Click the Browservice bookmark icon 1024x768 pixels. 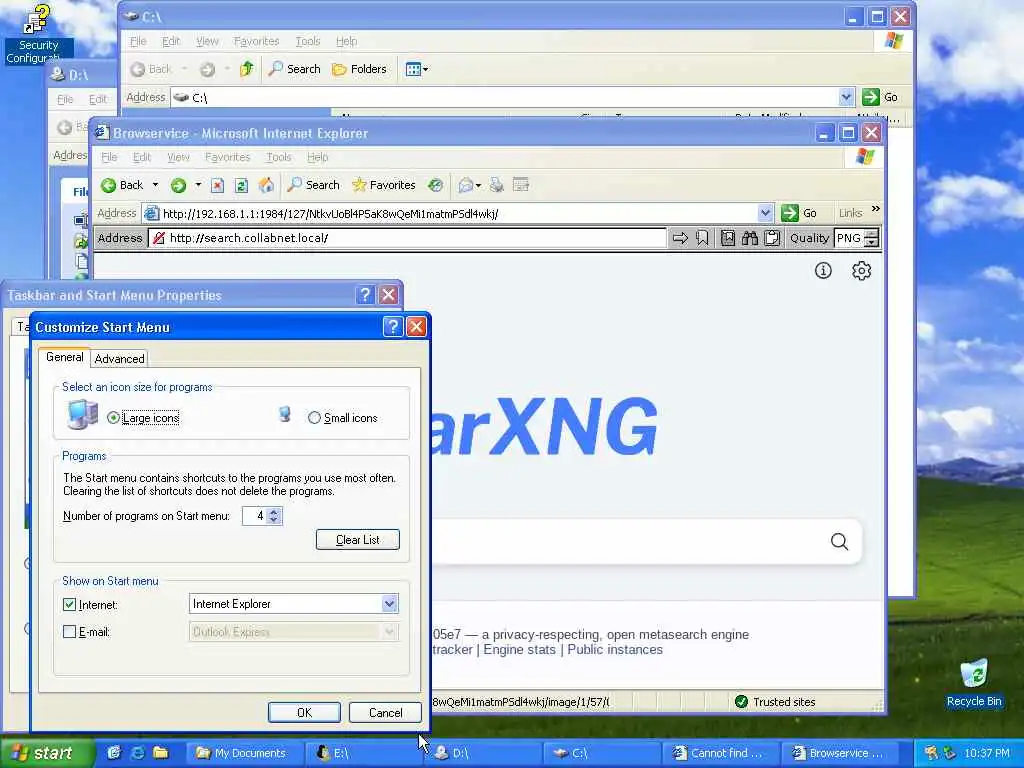click(x=702, y=238)
